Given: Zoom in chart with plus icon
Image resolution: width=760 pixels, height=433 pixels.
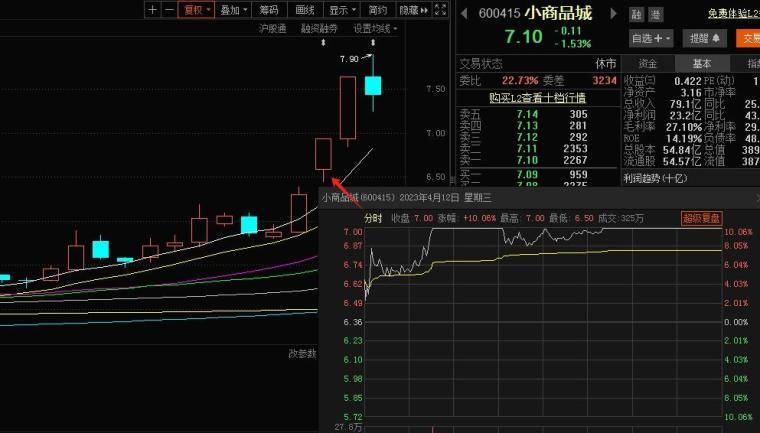Looking at the screenshot, I should (153, 10).
